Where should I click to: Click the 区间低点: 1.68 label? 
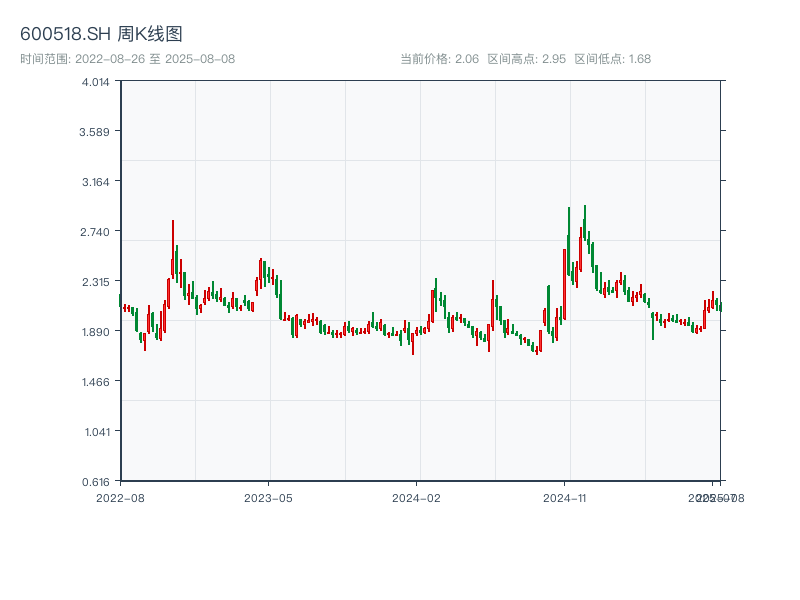pyautogui.click(x=612, y=59)
